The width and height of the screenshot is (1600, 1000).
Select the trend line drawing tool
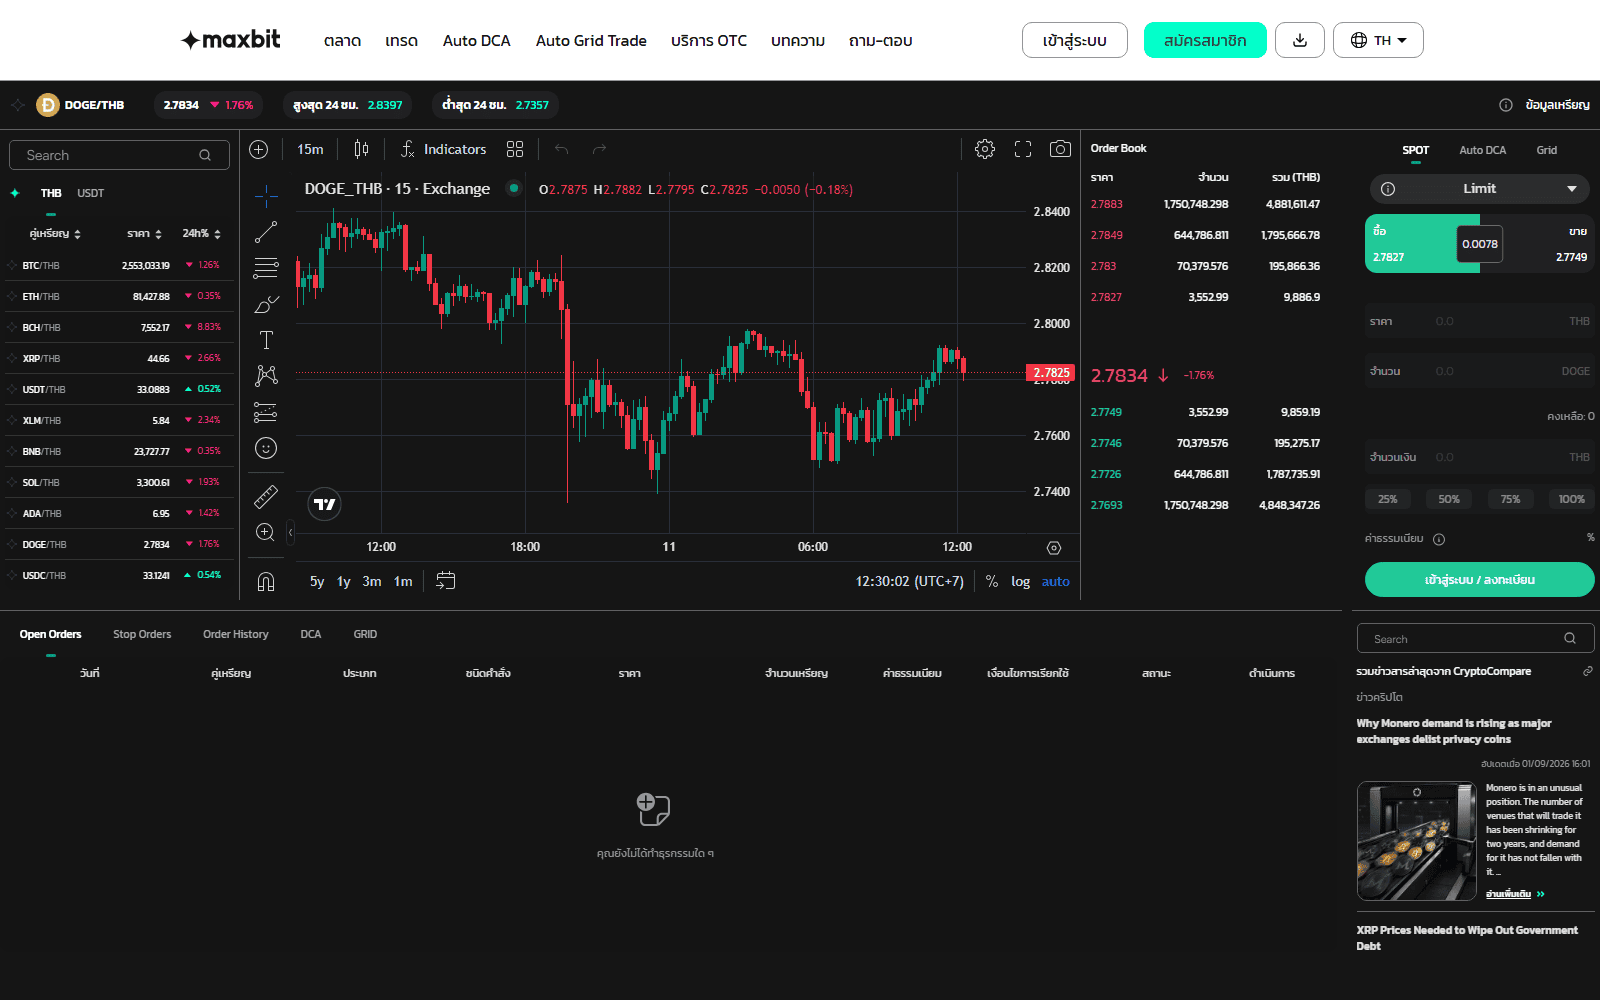coord(266,232)
